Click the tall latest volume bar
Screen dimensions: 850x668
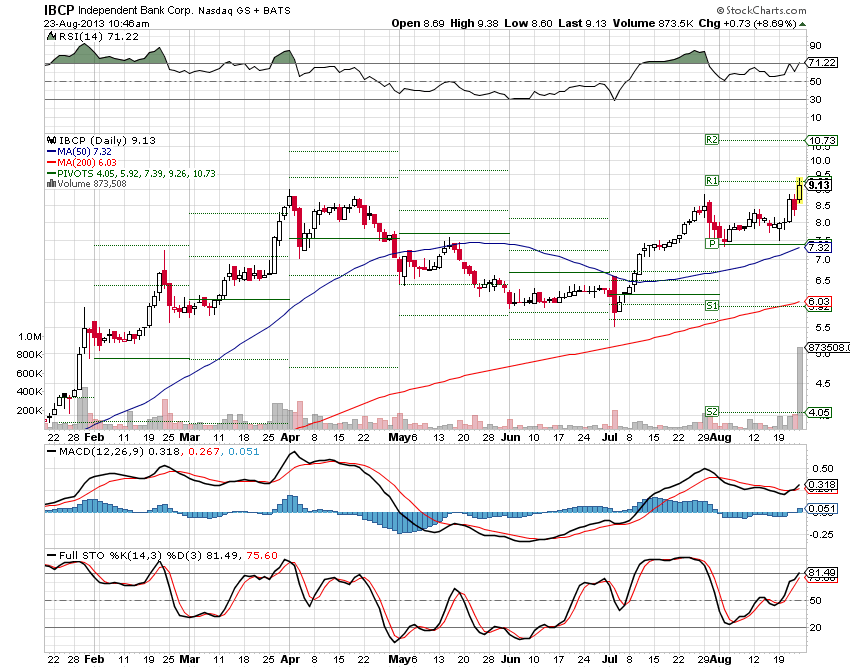(x=800, y=388)
